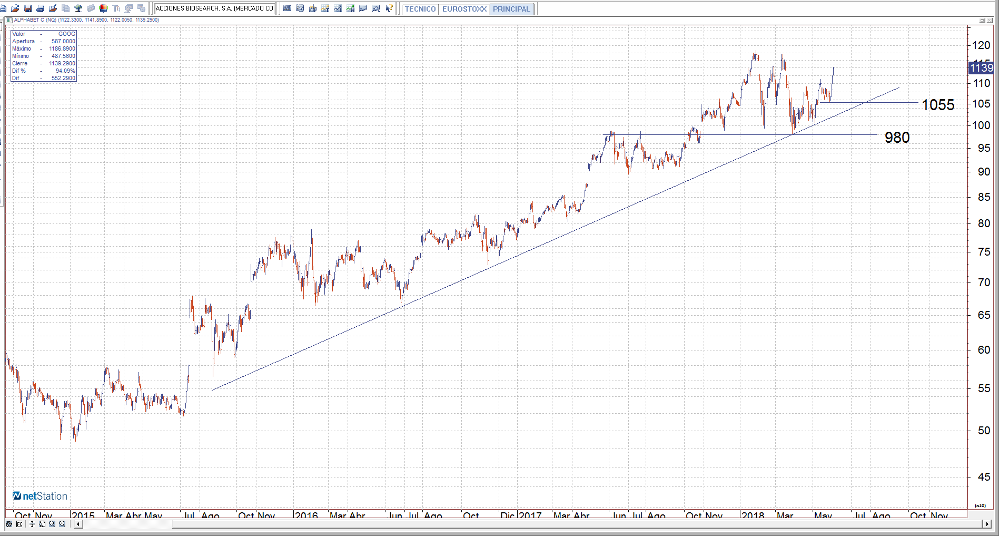
Task: Click the help pointer with question mark
Action: tap(388, 8)
